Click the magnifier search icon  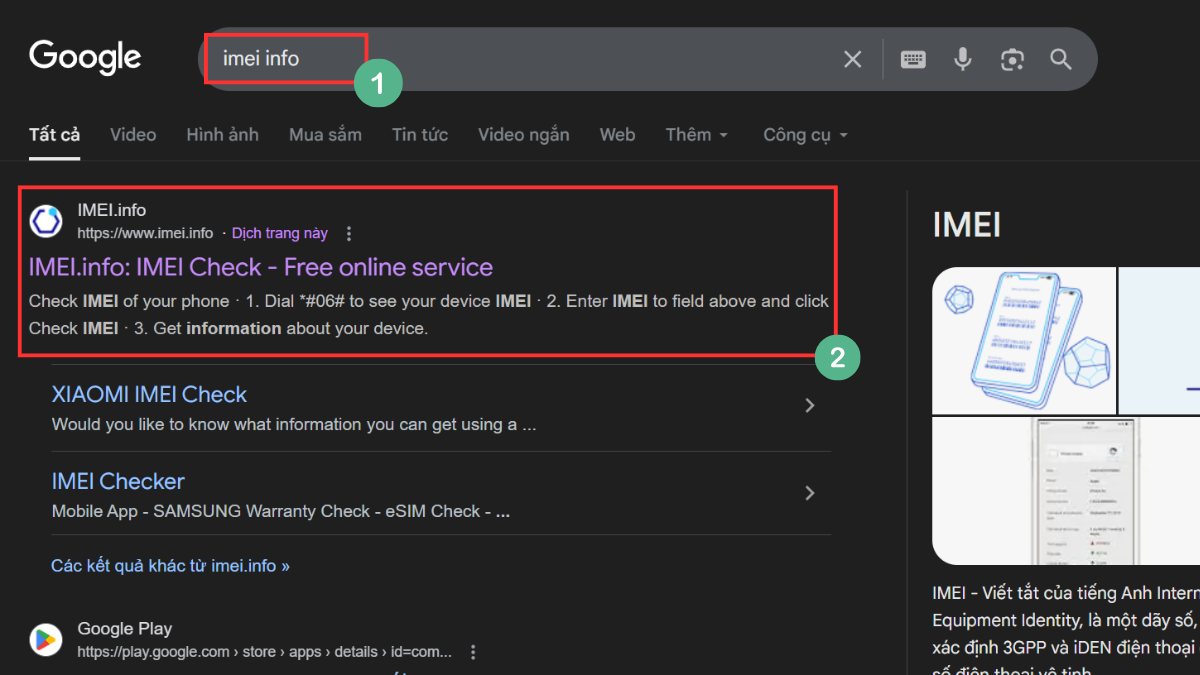coord(1061,60)
